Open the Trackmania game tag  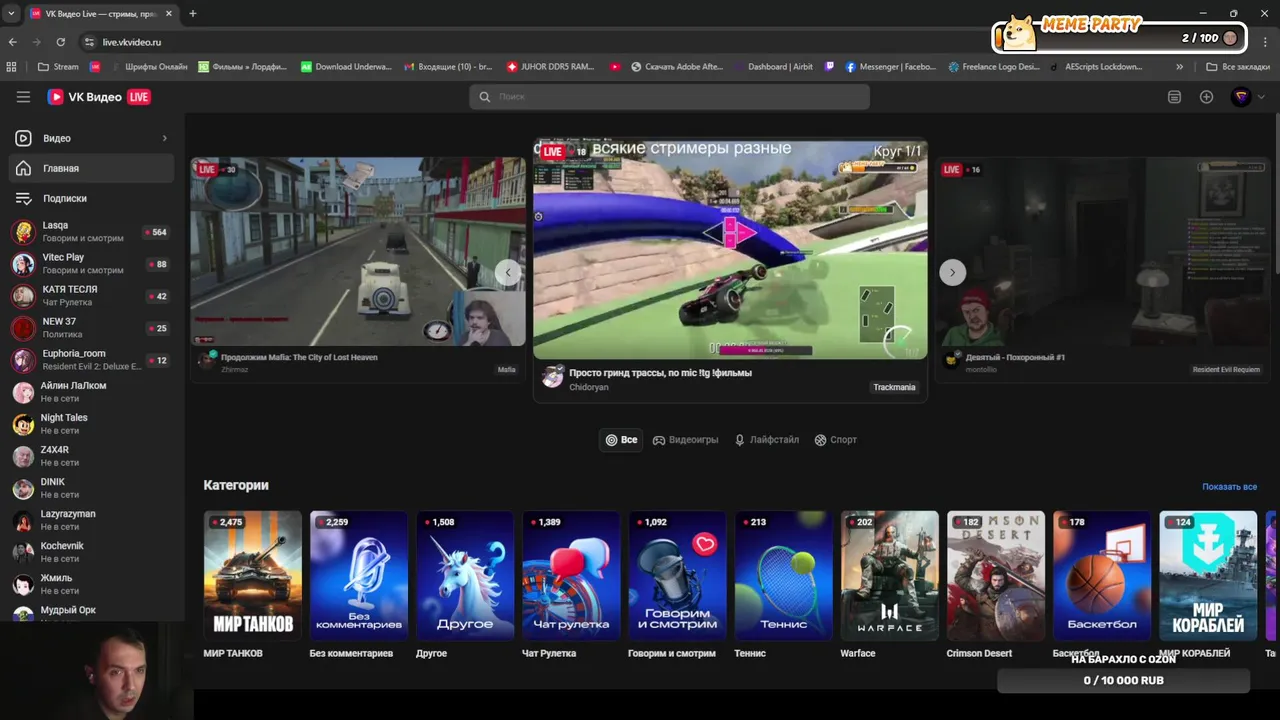click(894, 387)
